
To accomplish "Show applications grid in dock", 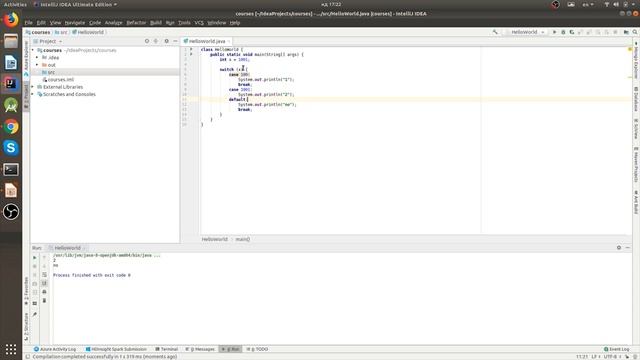I will 11,349.
